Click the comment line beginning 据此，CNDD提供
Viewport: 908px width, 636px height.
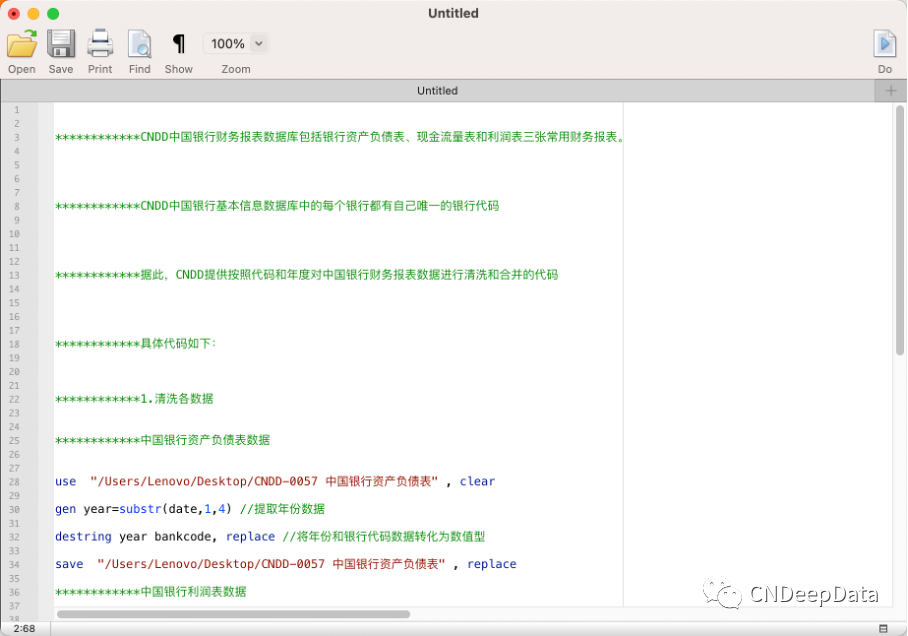(x=306, y=275)
